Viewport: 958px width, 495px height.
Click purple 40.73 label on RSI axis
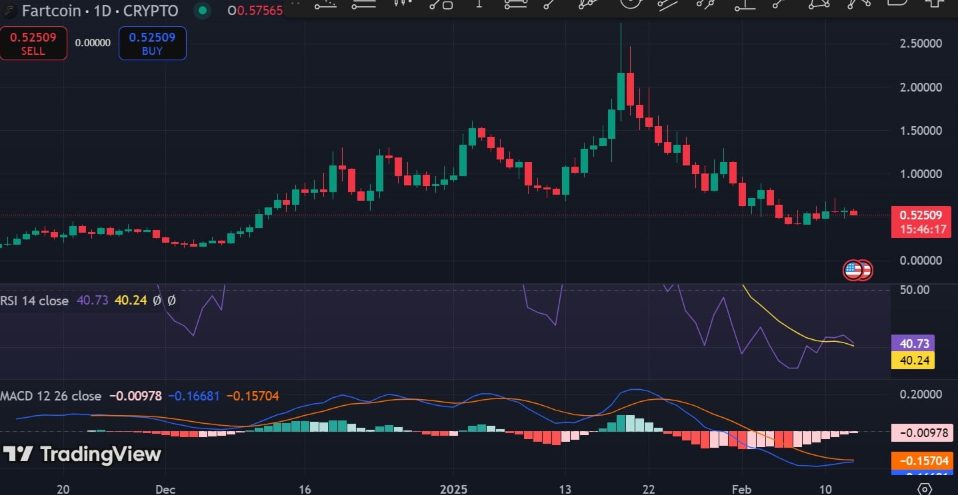pos(913,343)
